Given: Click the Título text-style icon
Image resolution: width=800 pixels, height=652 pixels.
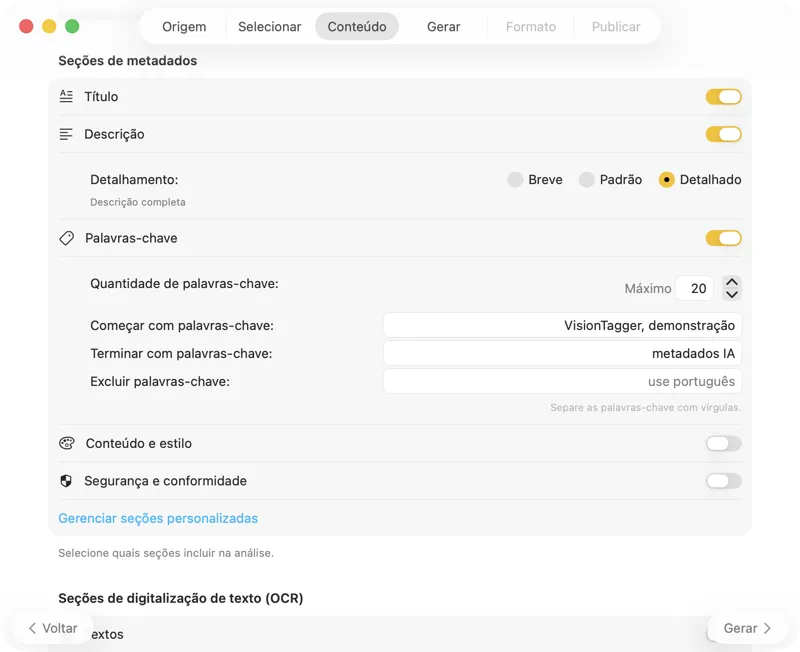Looking at the screenshot, I should click(x=66, y=97).
